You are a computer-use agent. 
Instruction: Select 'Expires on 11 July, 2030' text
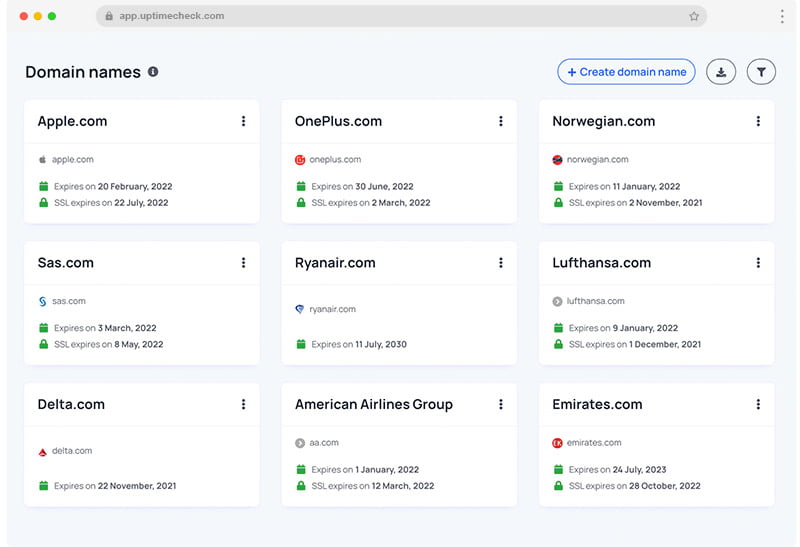[x=359, y=344]
